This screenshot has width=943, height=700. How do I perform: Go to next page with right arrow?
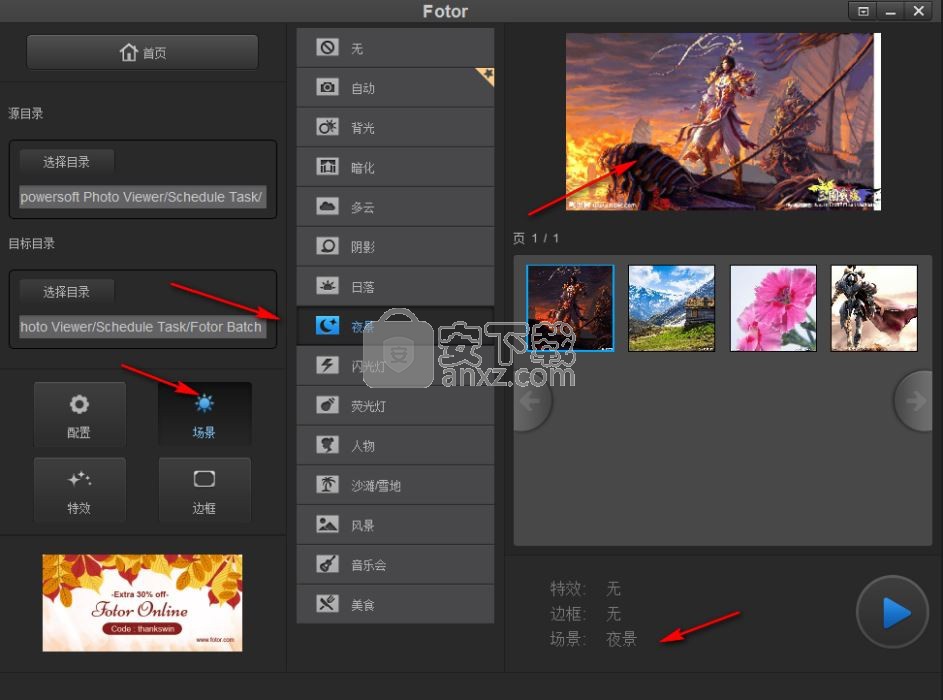point(914,401)
